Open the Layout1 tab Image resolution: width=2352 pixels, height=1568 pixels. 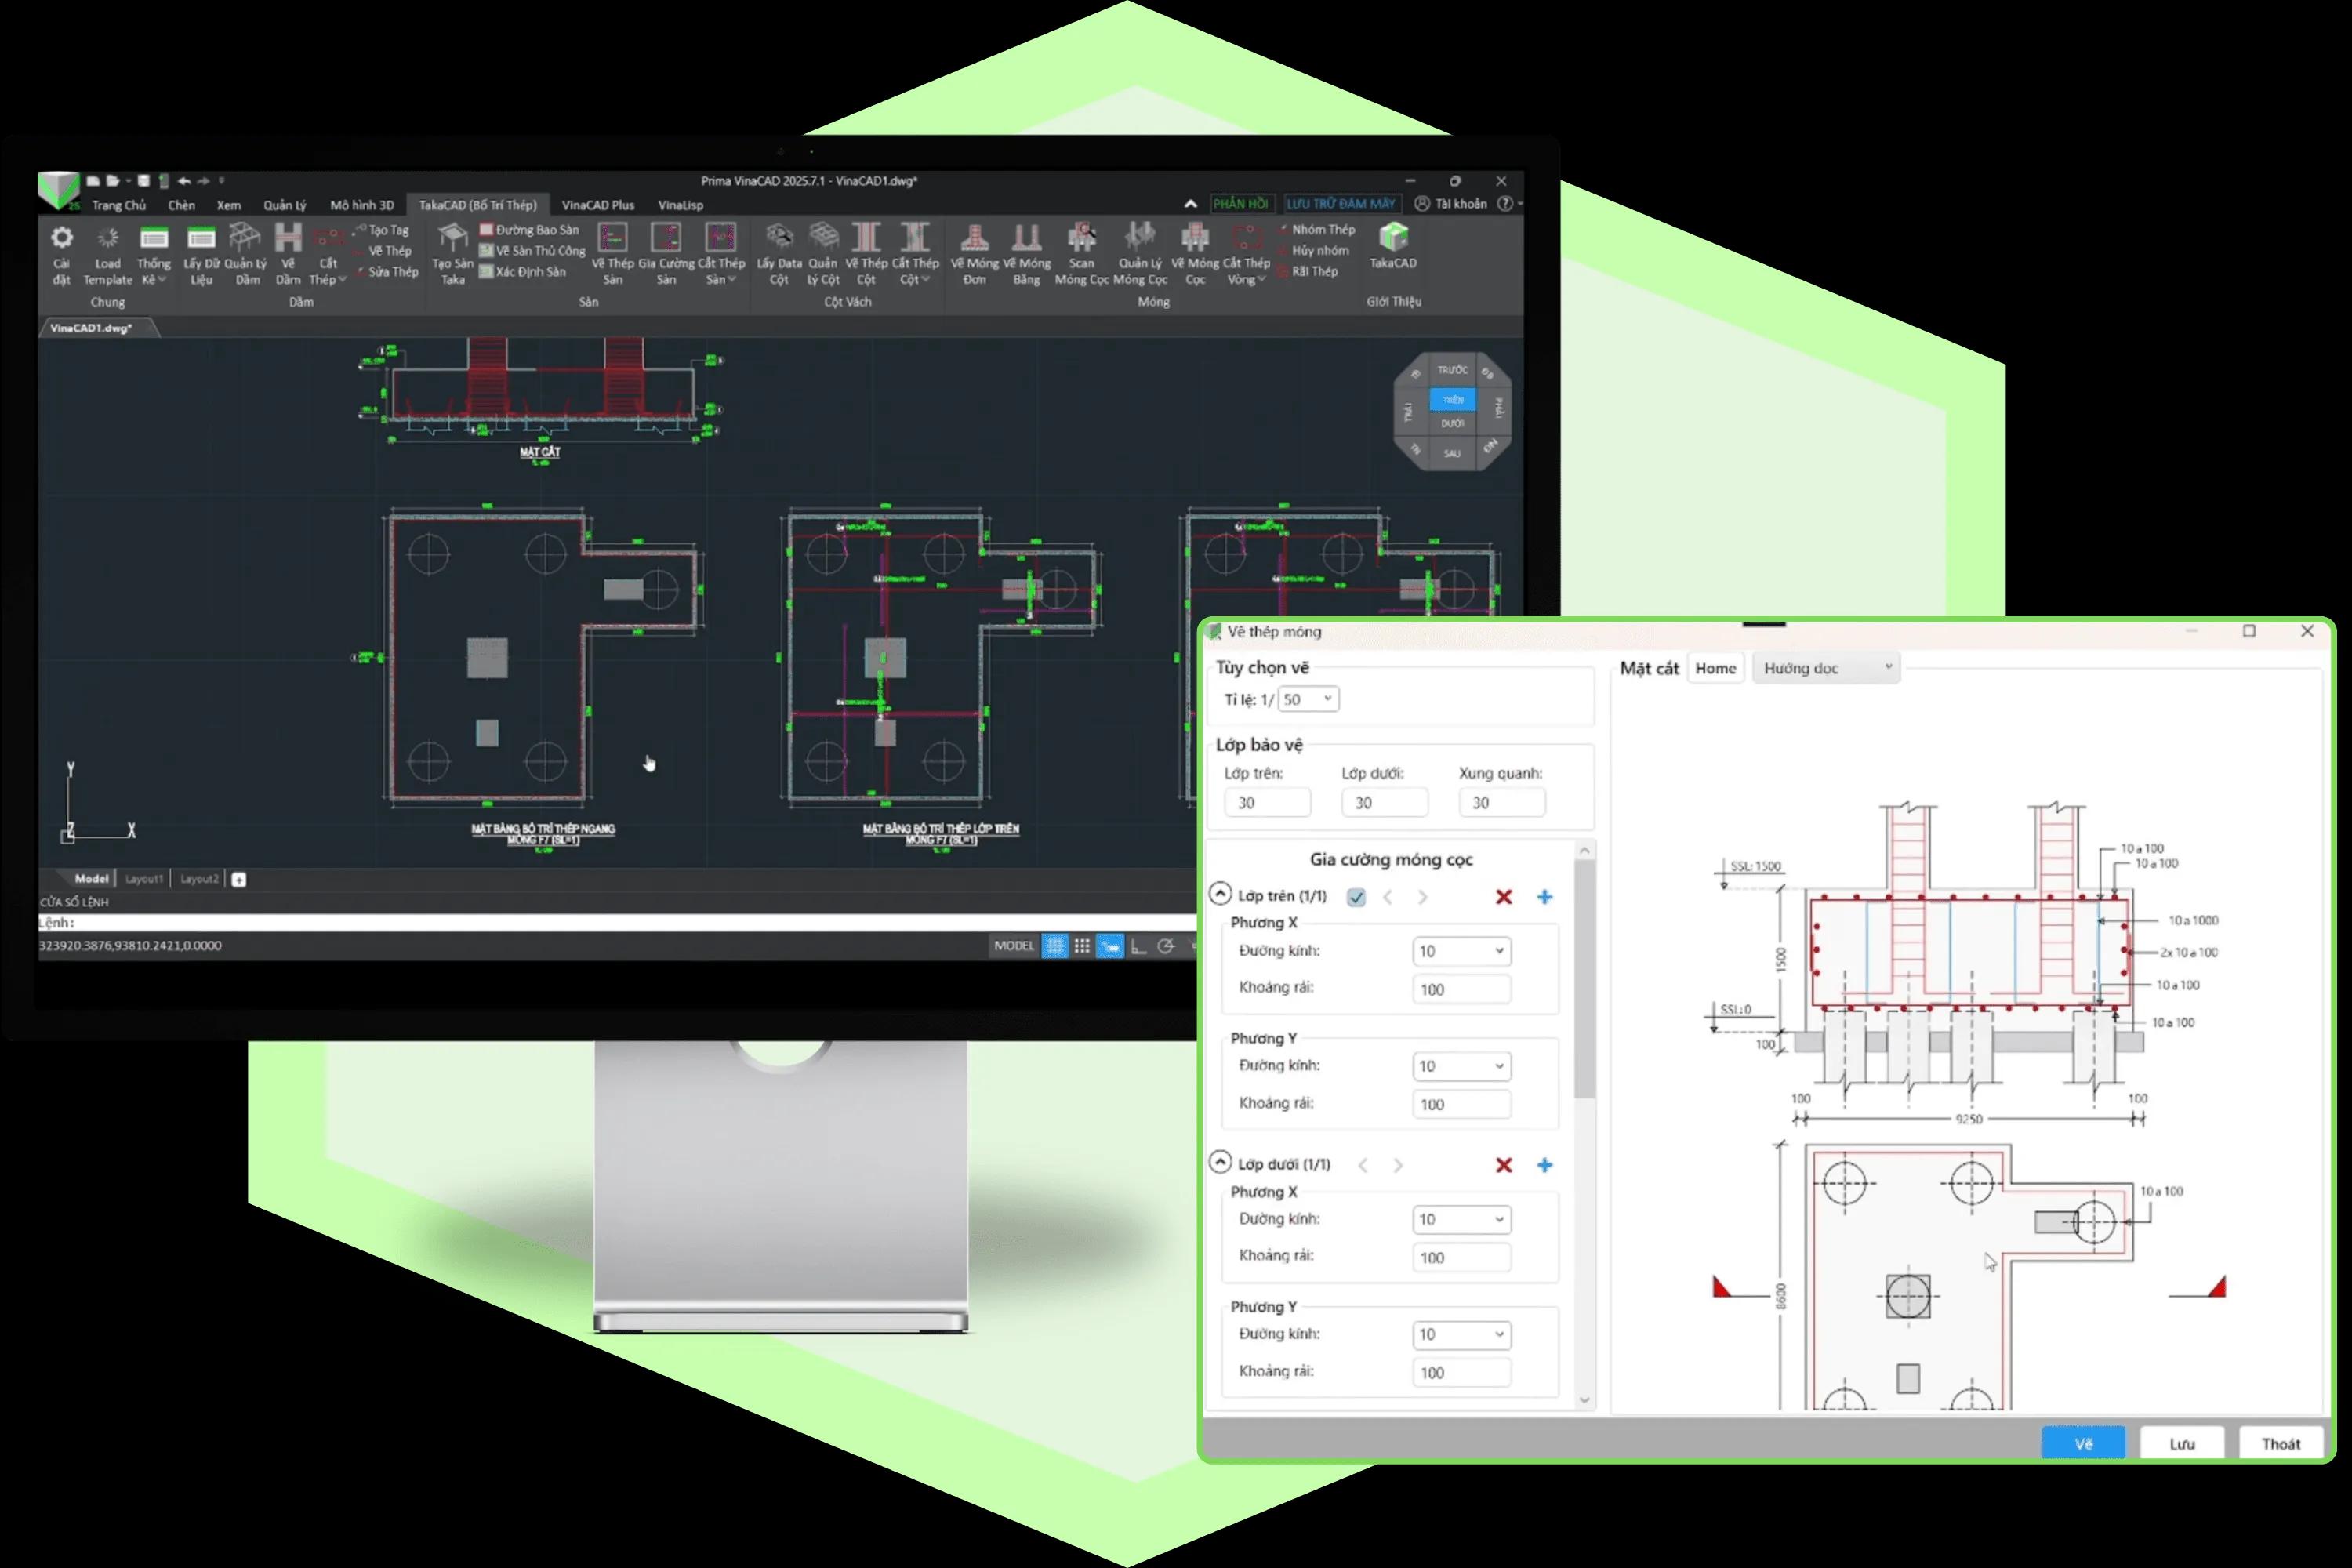(144, 879)
